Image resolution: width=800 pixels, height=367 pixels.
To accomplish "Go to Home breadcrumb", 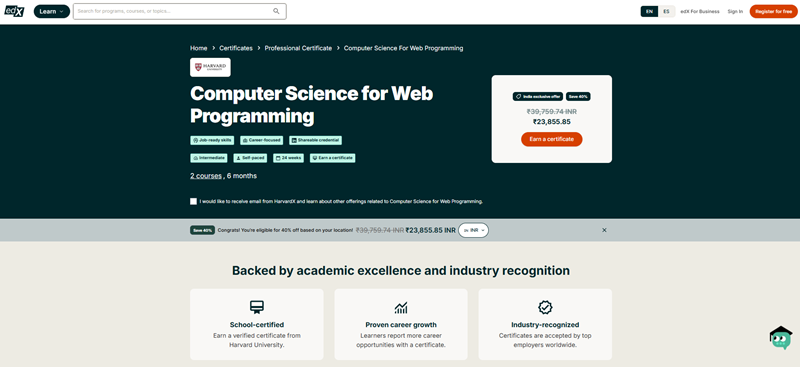I will point(198,48).
